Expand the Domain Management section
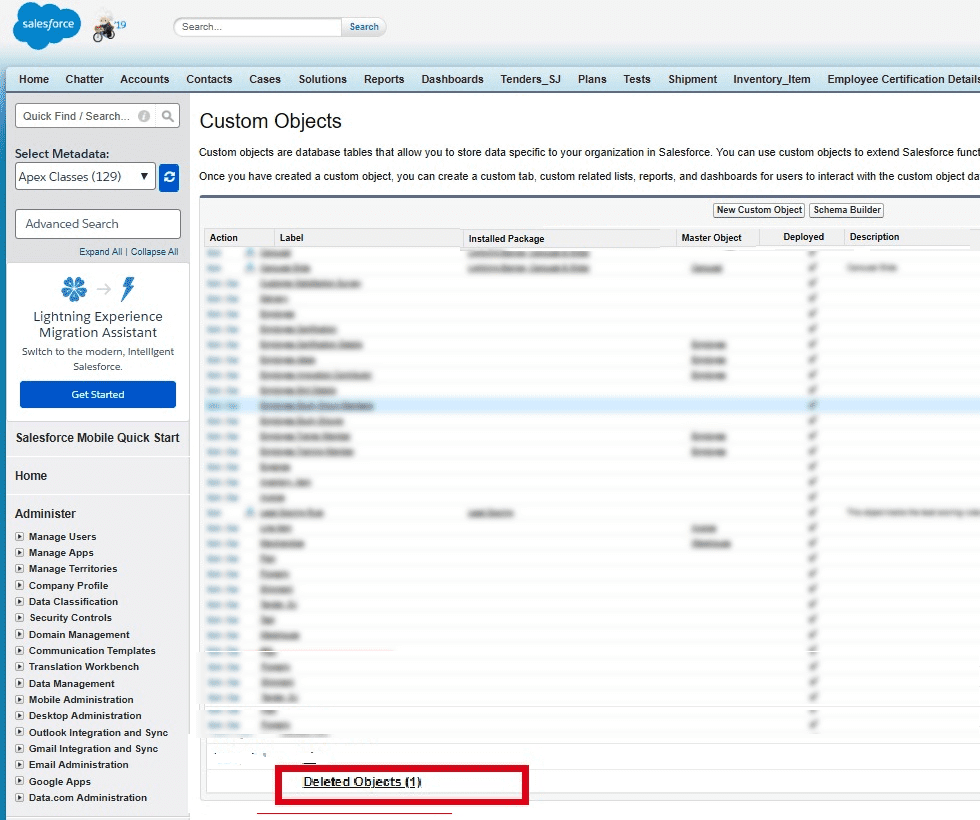Screen dimensions: 980x820 coord(19,634)
